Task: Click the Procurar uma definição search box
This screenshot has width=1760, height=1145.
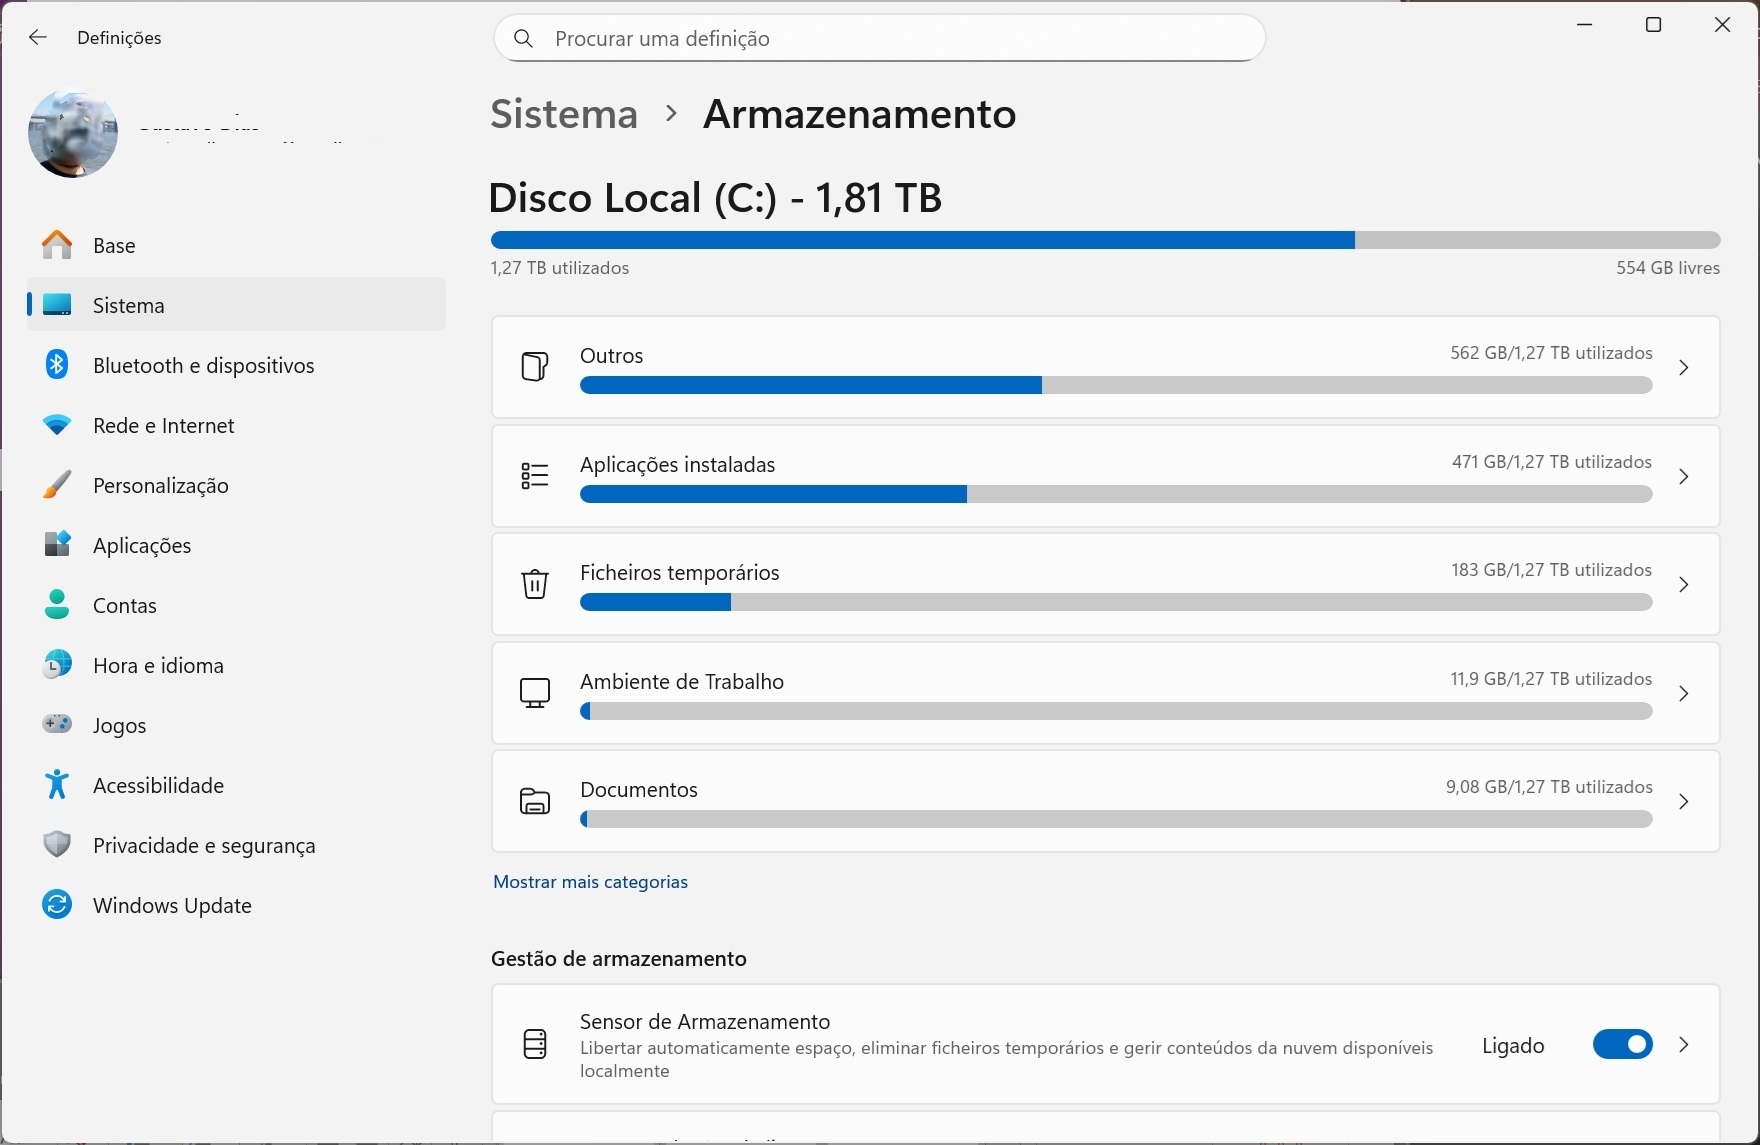Action: pos(880,38)
